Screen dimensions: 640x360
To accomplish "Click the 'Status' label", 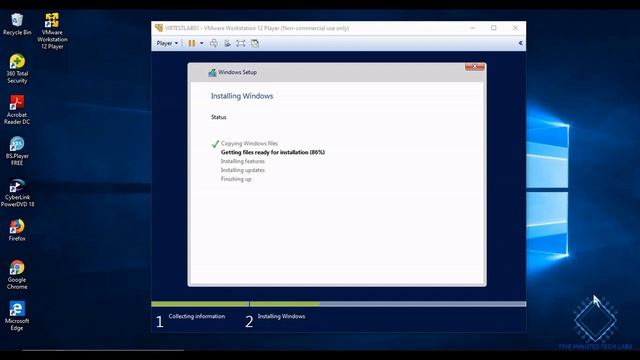I will 218,117.
